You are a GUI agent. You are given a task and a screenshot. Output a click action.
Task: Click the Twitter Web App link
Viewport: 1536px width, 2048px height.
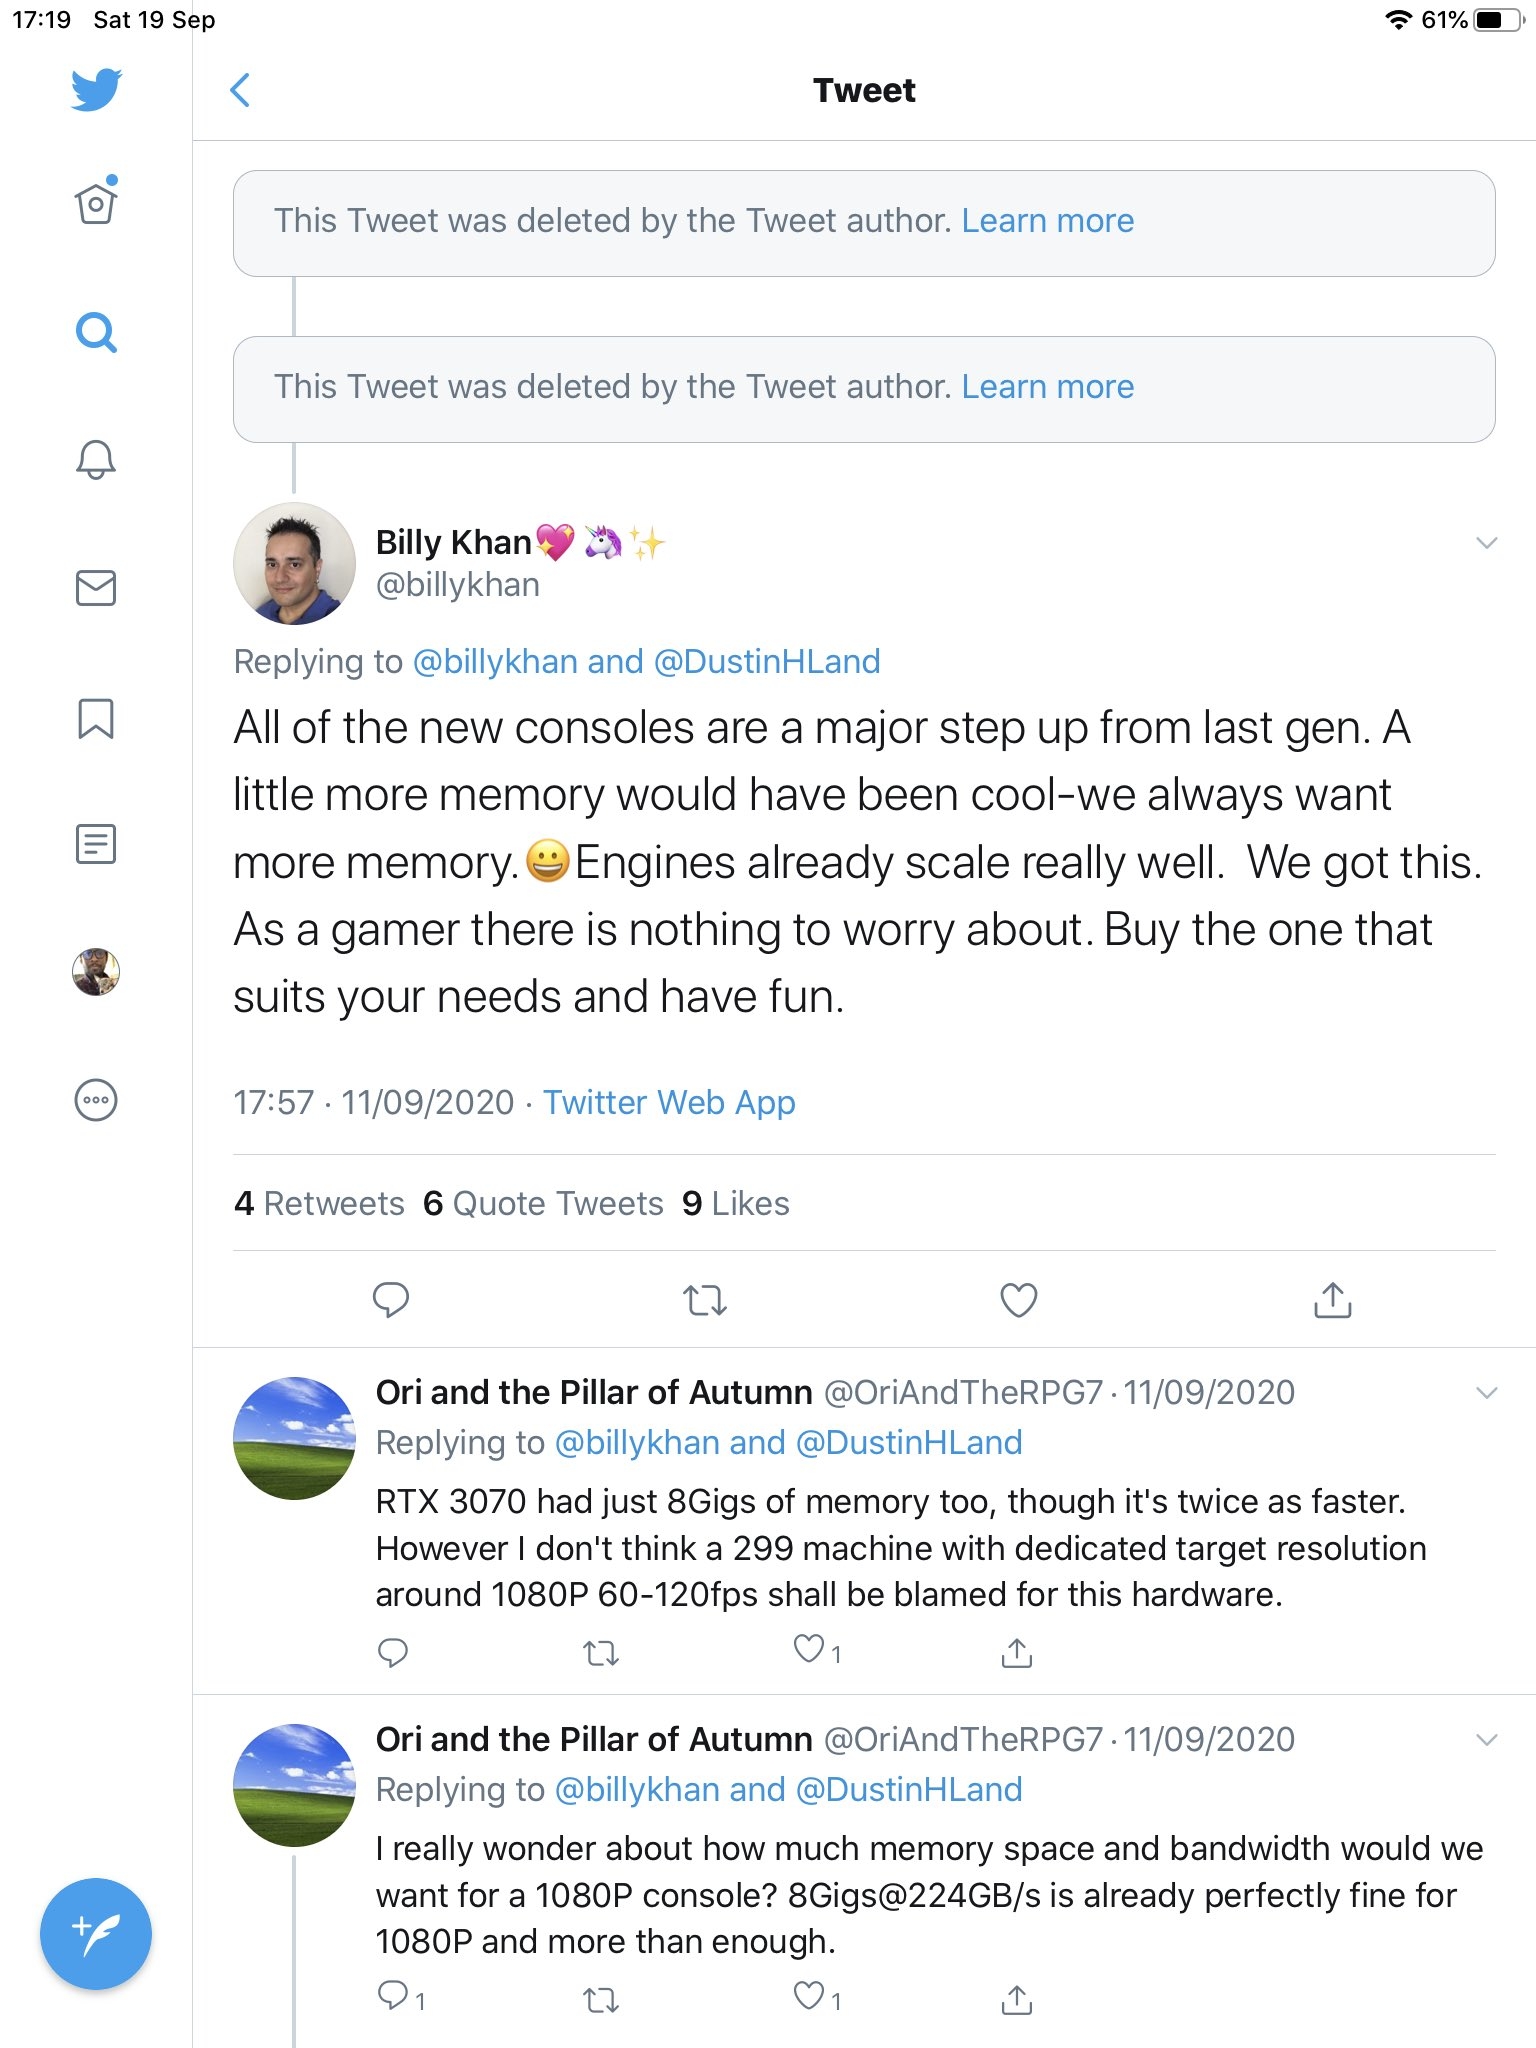tap(669, 1102)
